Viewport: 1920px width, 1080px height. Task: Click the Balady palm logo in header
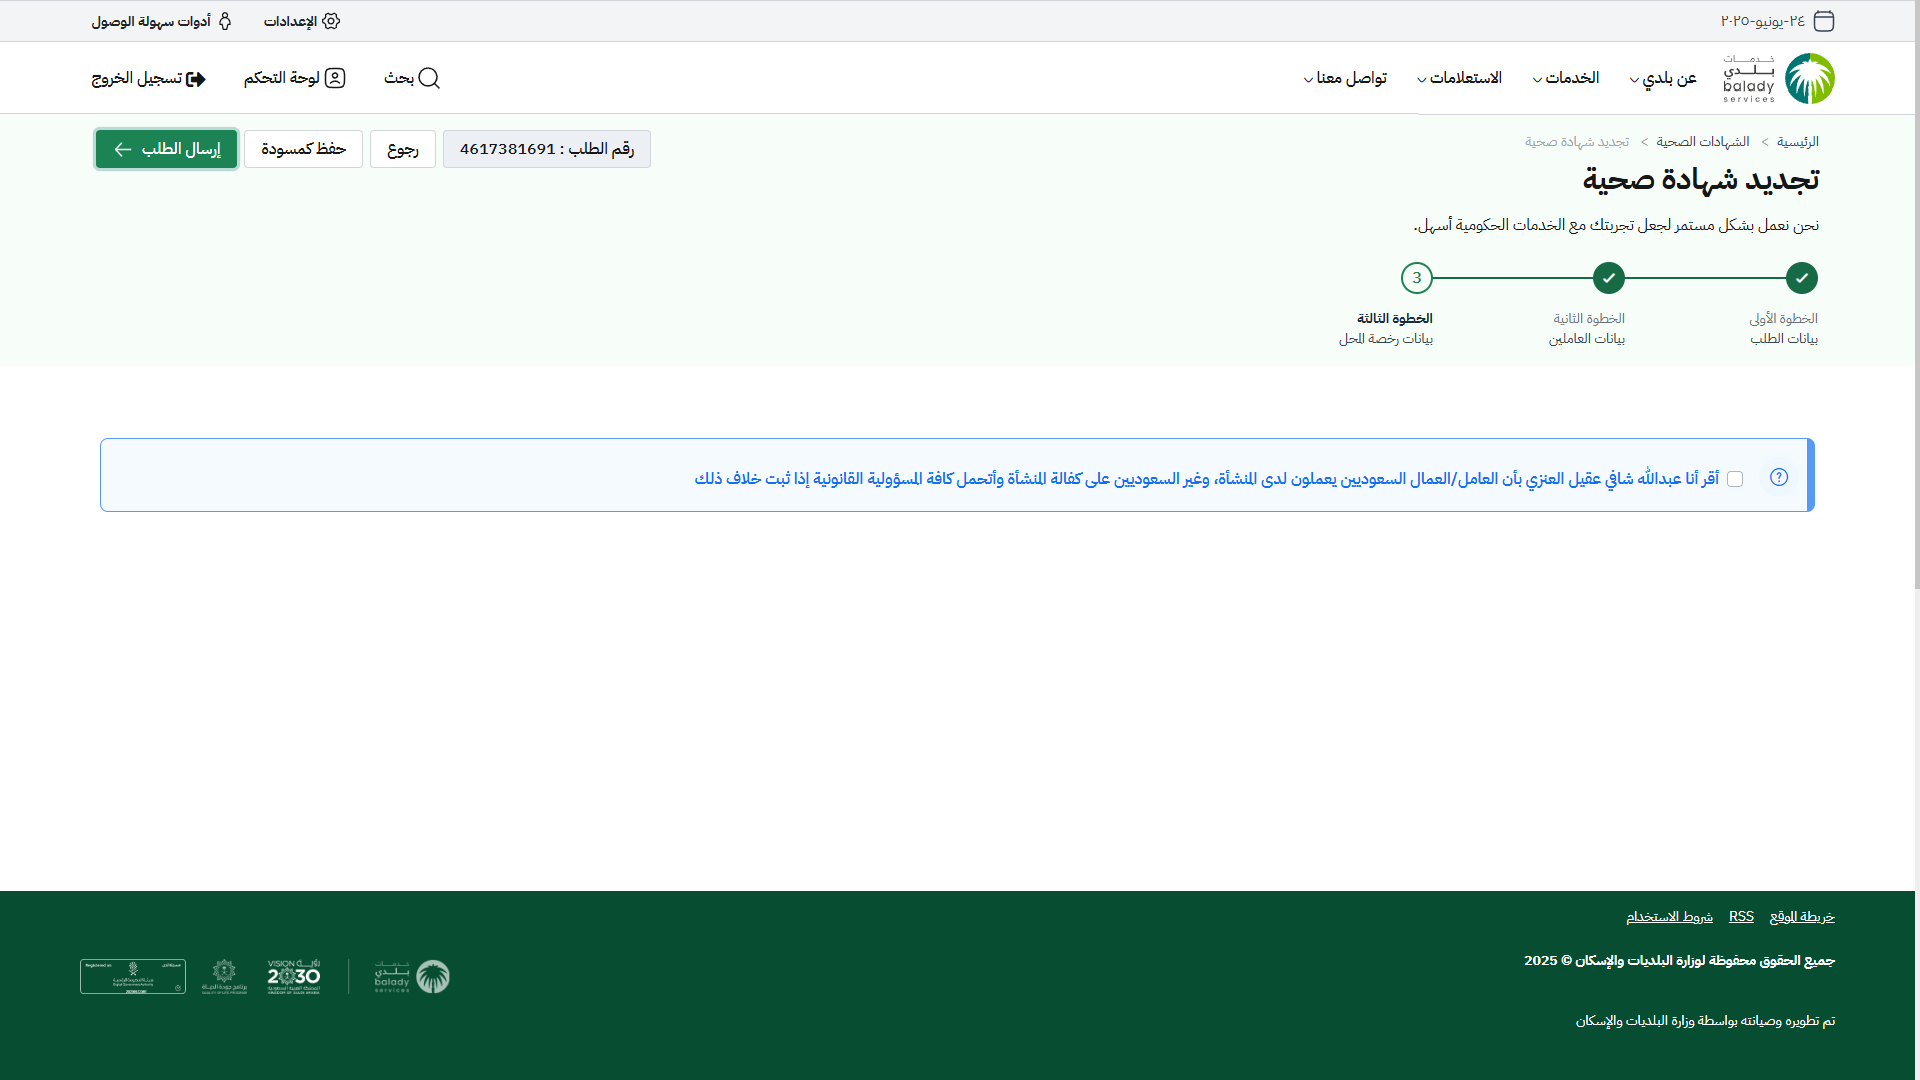pyautogui.click(x=1809, y=78)
